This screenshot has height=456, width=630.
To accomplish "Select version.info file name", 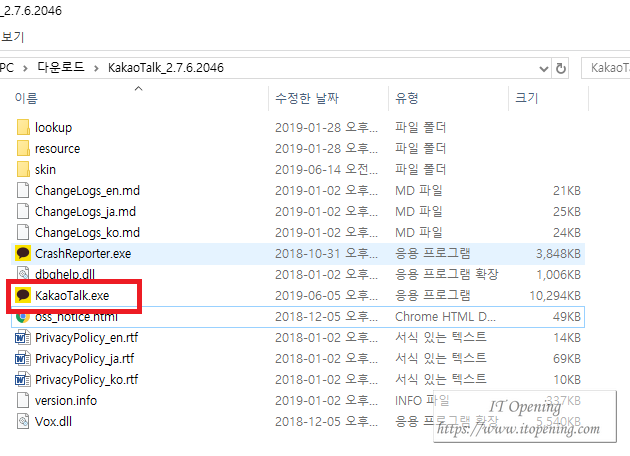I will coord(66,401).
